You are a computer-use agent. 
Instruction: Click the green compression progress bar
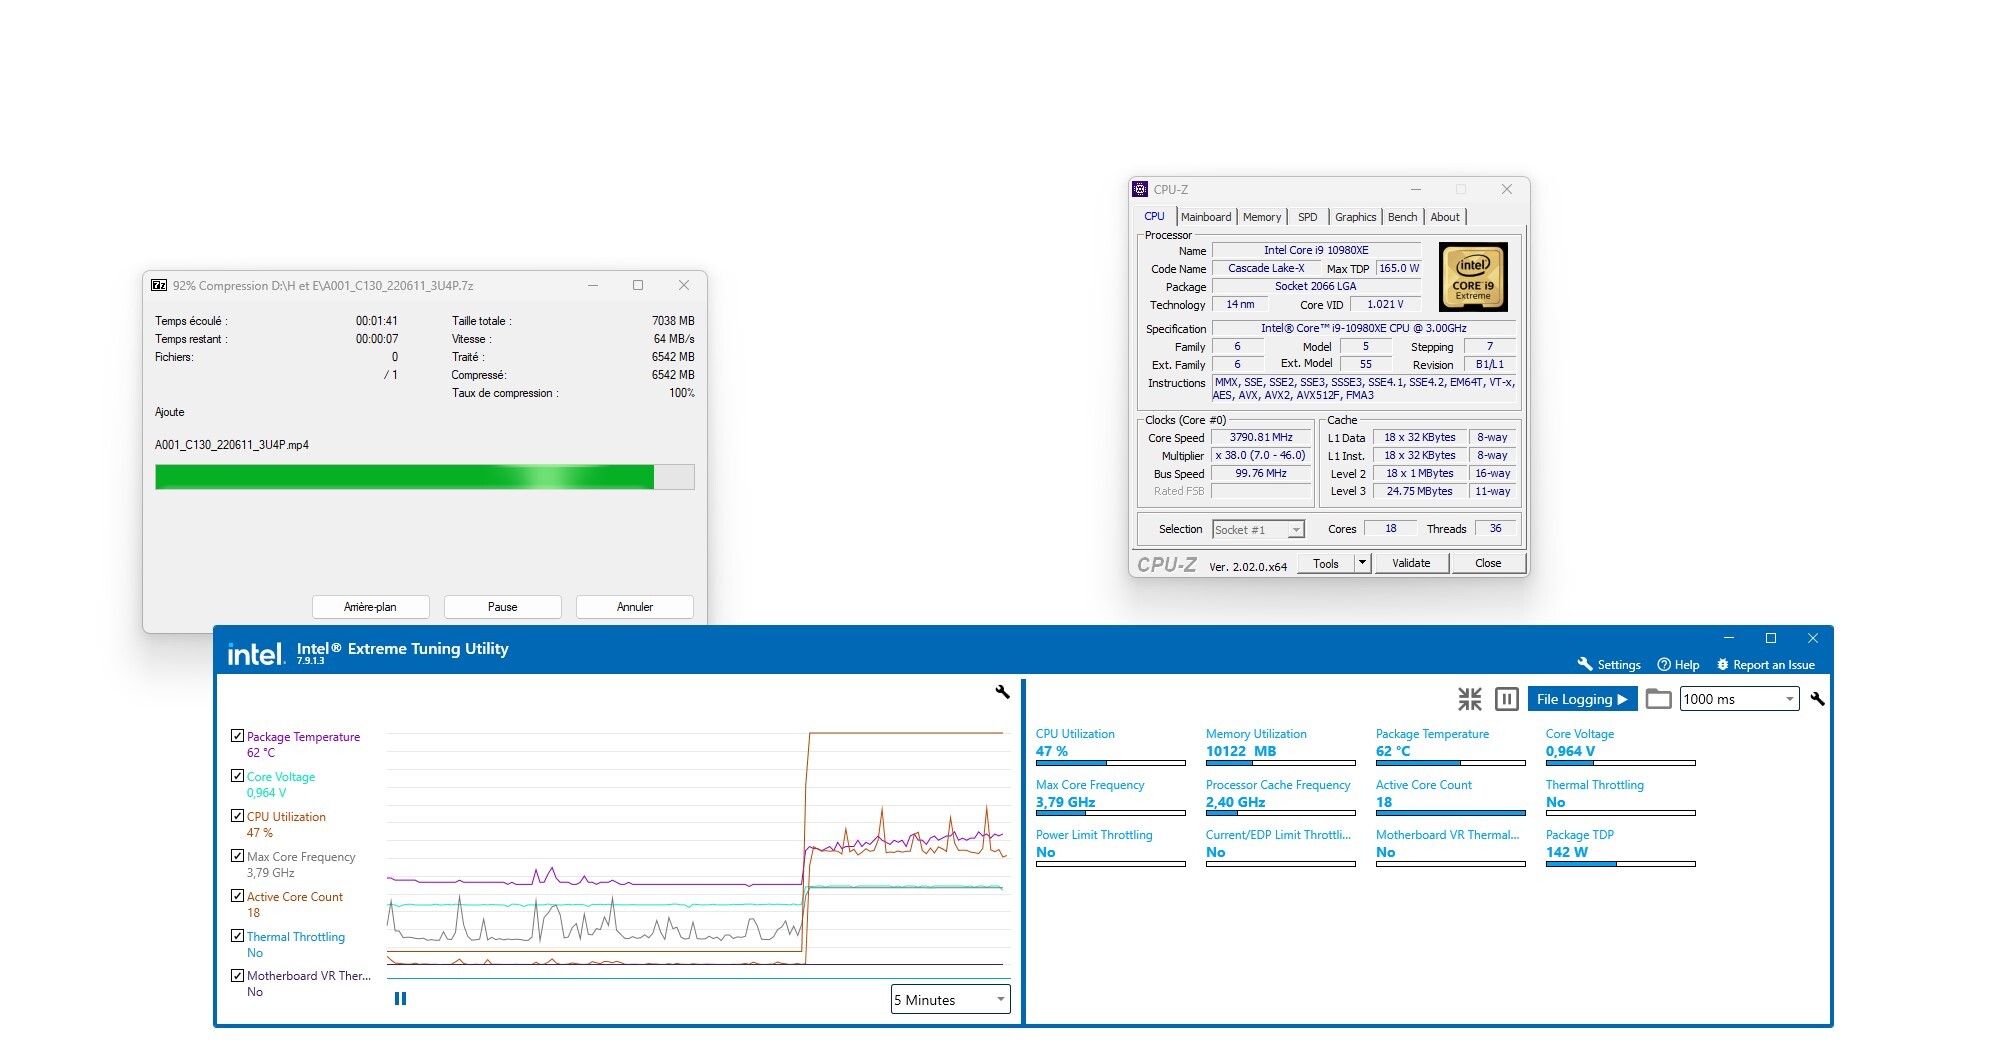tap(425, 477)
